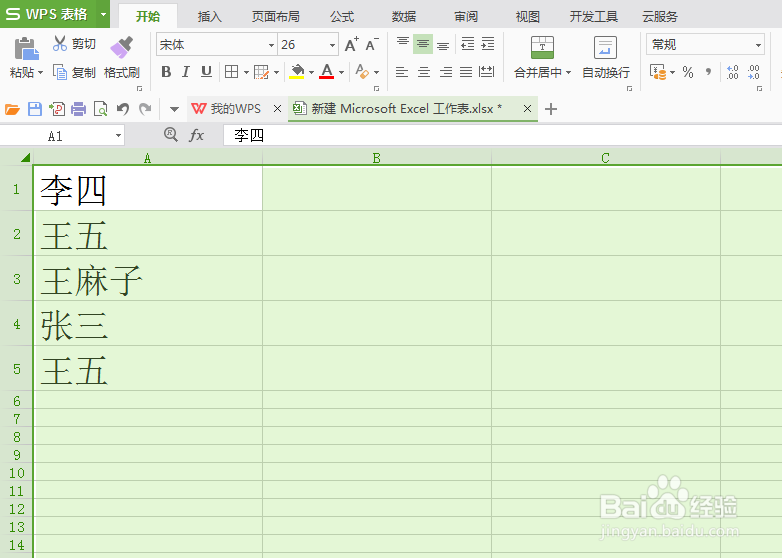Apply red font color
The width and height of the screenshot is (782, 558).
click(327, 72)
